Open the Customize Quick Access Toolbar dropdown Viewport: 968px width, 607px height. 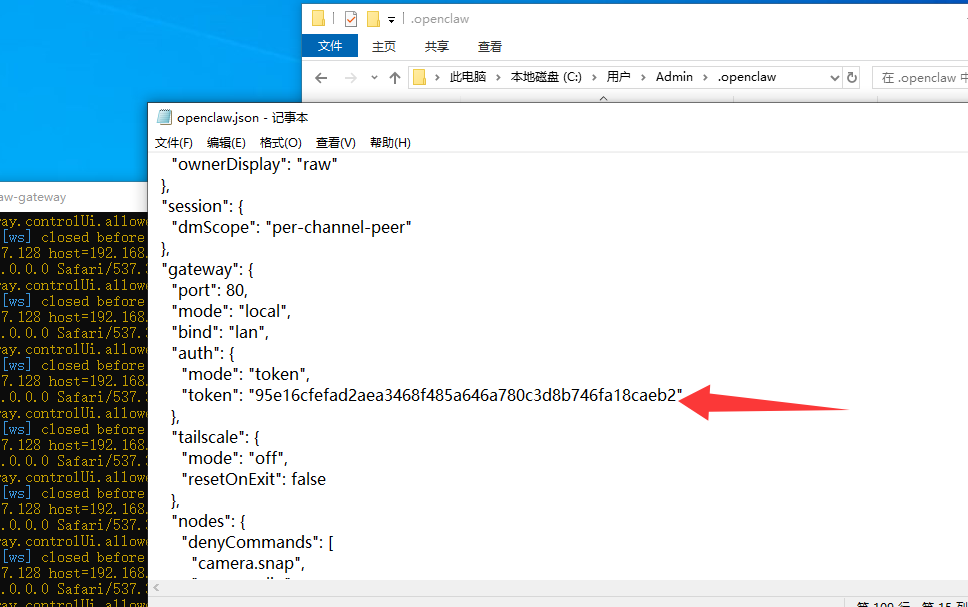pos(392,19)
